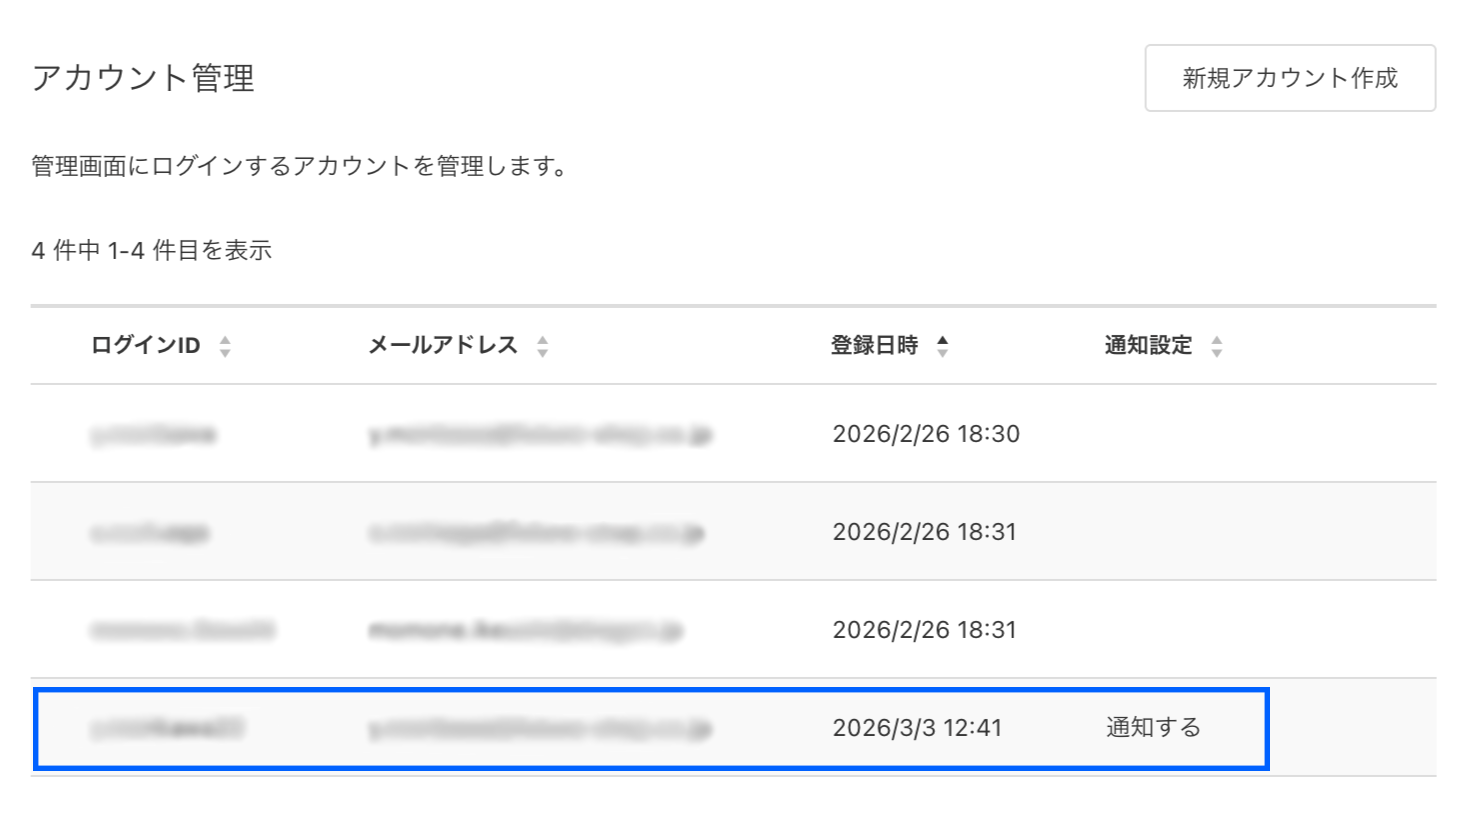Select the 通知設定 column header
1461x813 pixels.
click(x=1146, y=345)
